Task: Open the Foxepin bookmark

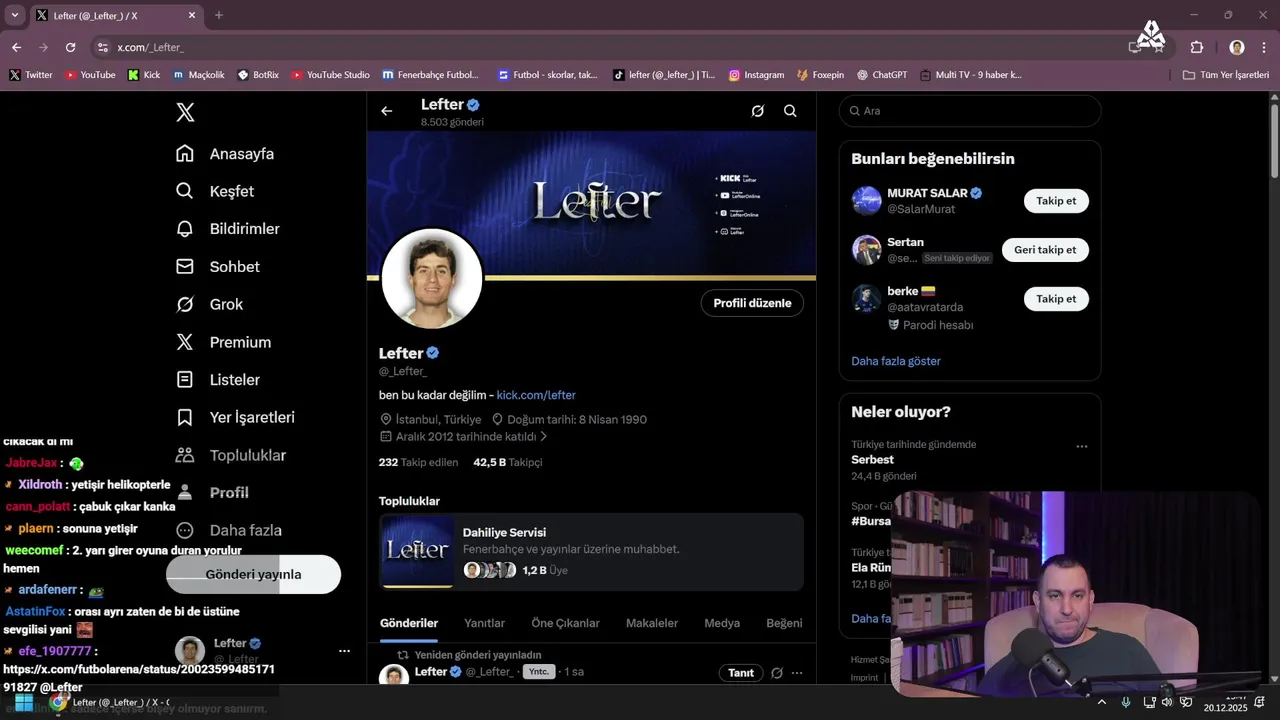Action: coord(820,75)
